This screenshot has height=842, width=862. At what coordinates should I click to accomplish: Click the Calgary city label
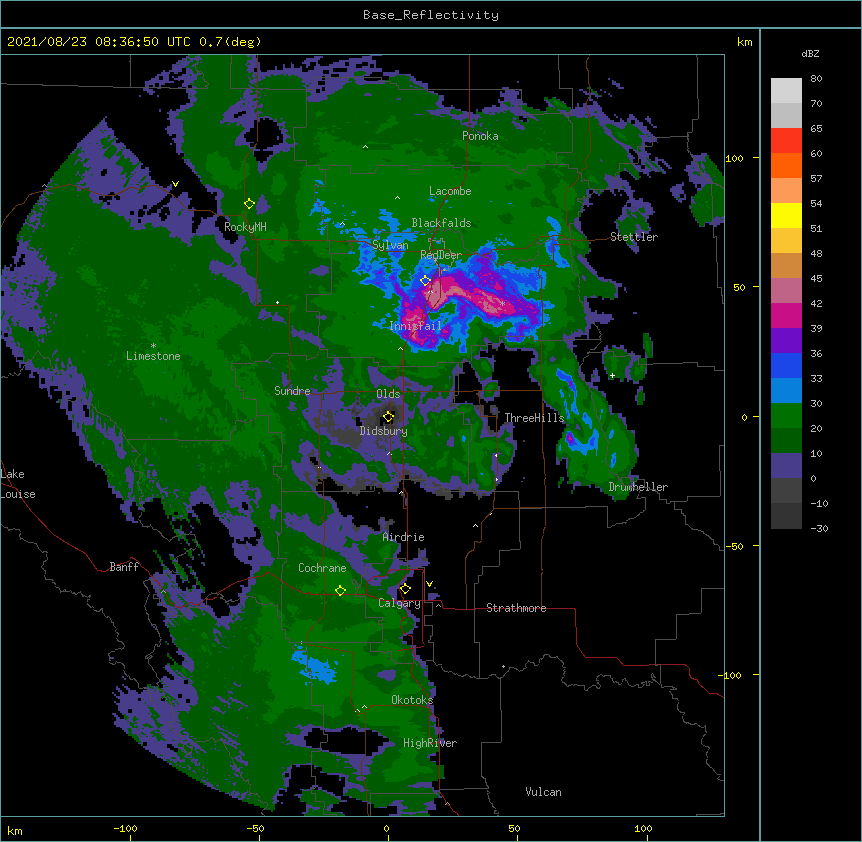pyautogui.click(x=399, y=603)
